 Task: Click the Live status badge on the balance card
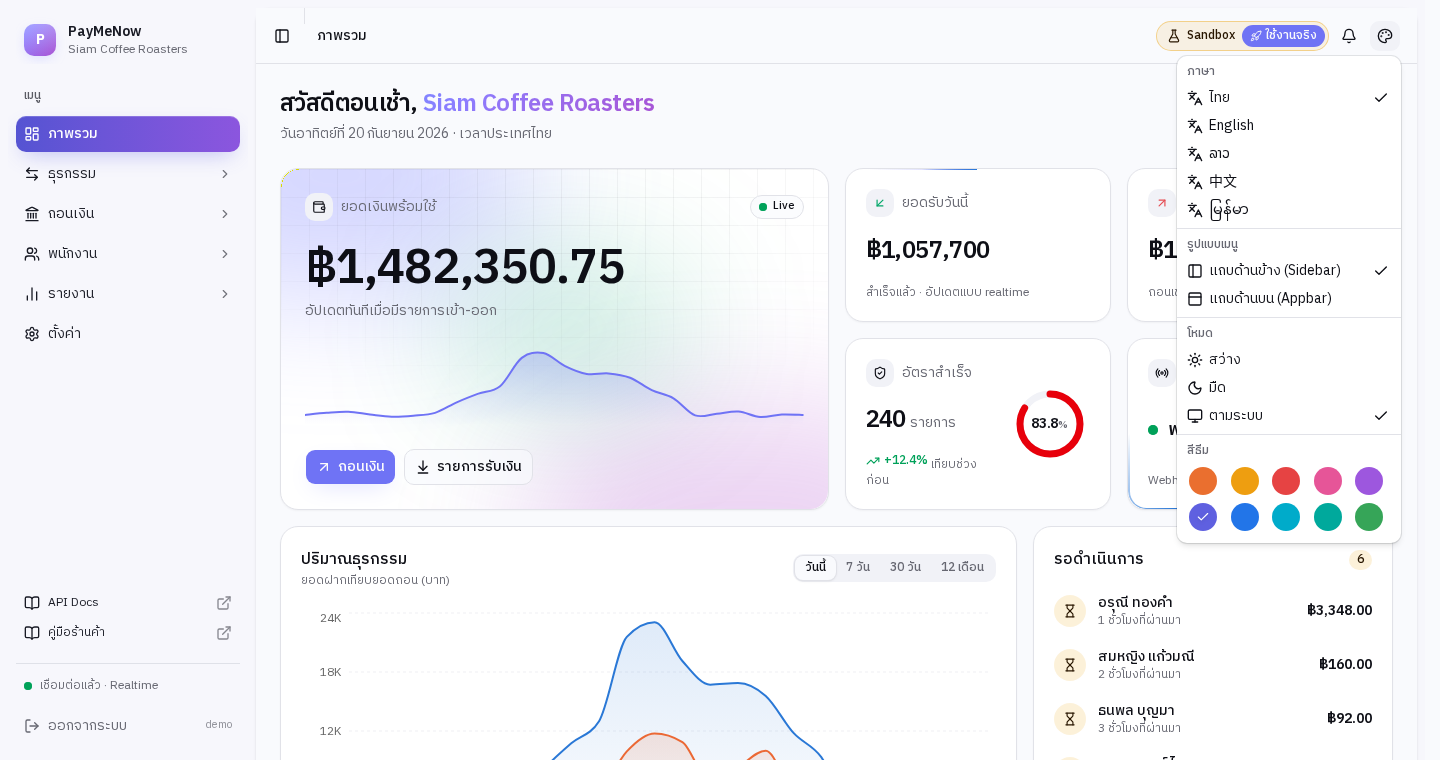coord(777,206)
